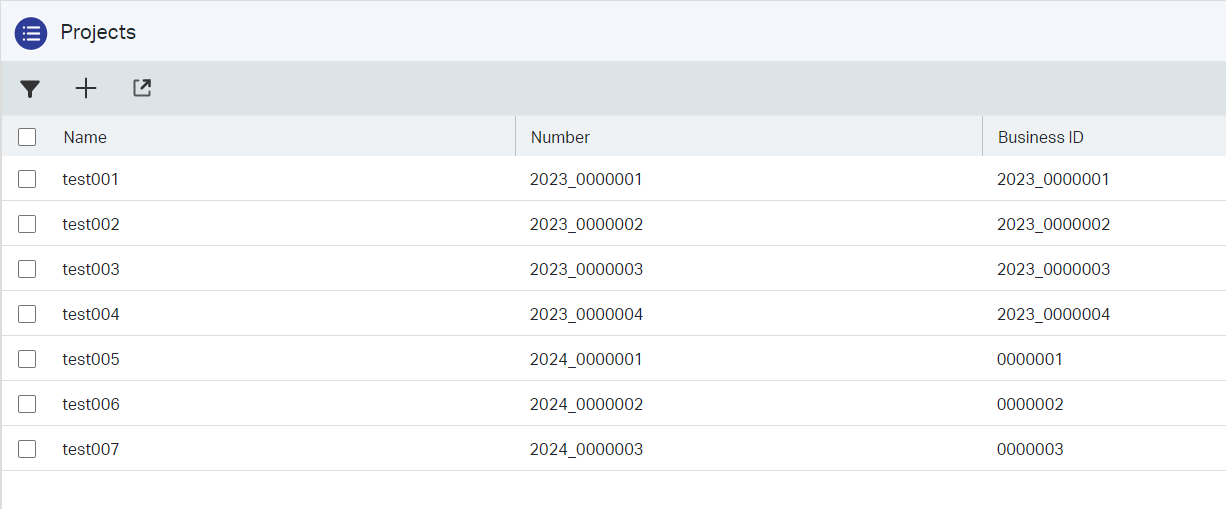Viewport: 1226px width, 509px height.
Task: Check the box for test001
Action: [27, 179]
